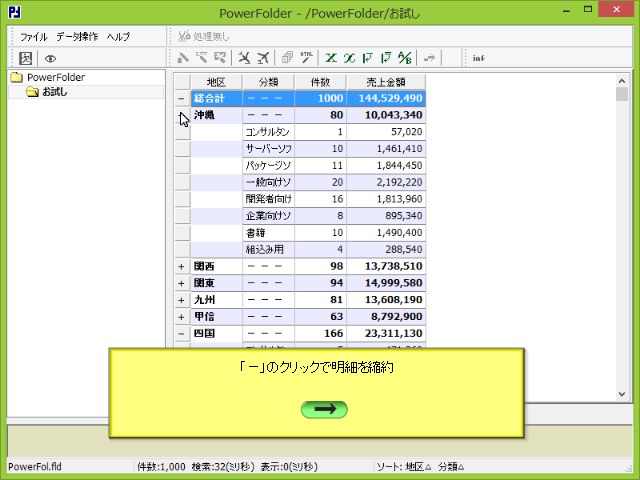Click the chart icon in left toolbar
The width and height of the screenshot is (640, 480).
26,58
